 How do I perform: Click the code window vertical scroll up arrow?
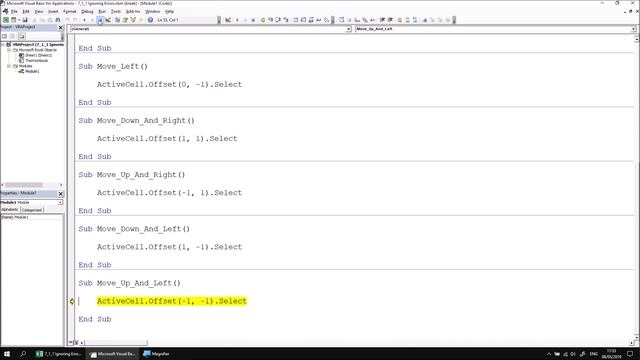pos(636,39)
